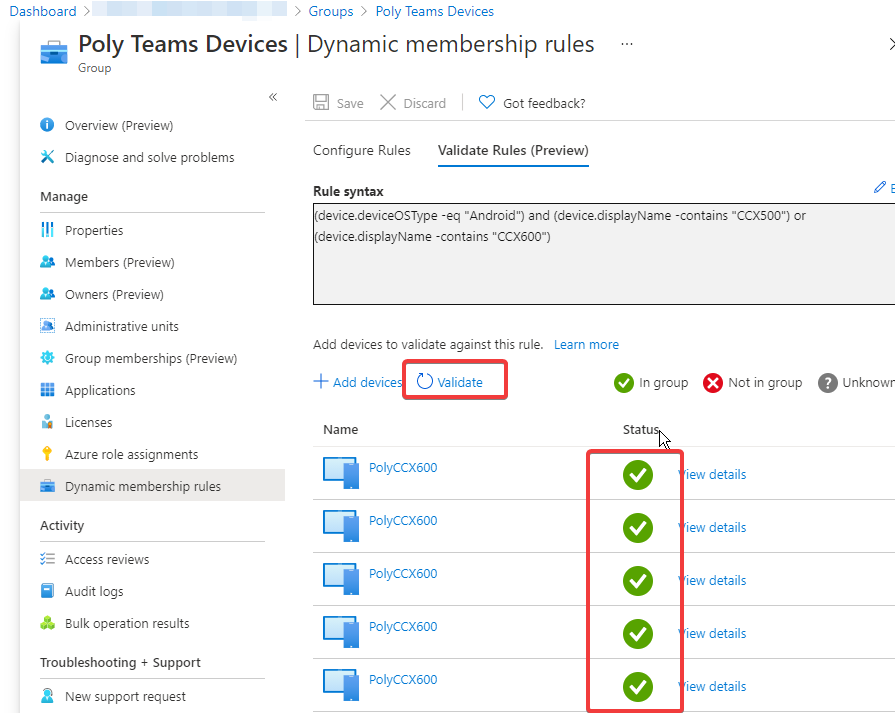The height and width of the screenshot is (713, 895).
Task: Click the Discard icon
Action: (388, 103)
